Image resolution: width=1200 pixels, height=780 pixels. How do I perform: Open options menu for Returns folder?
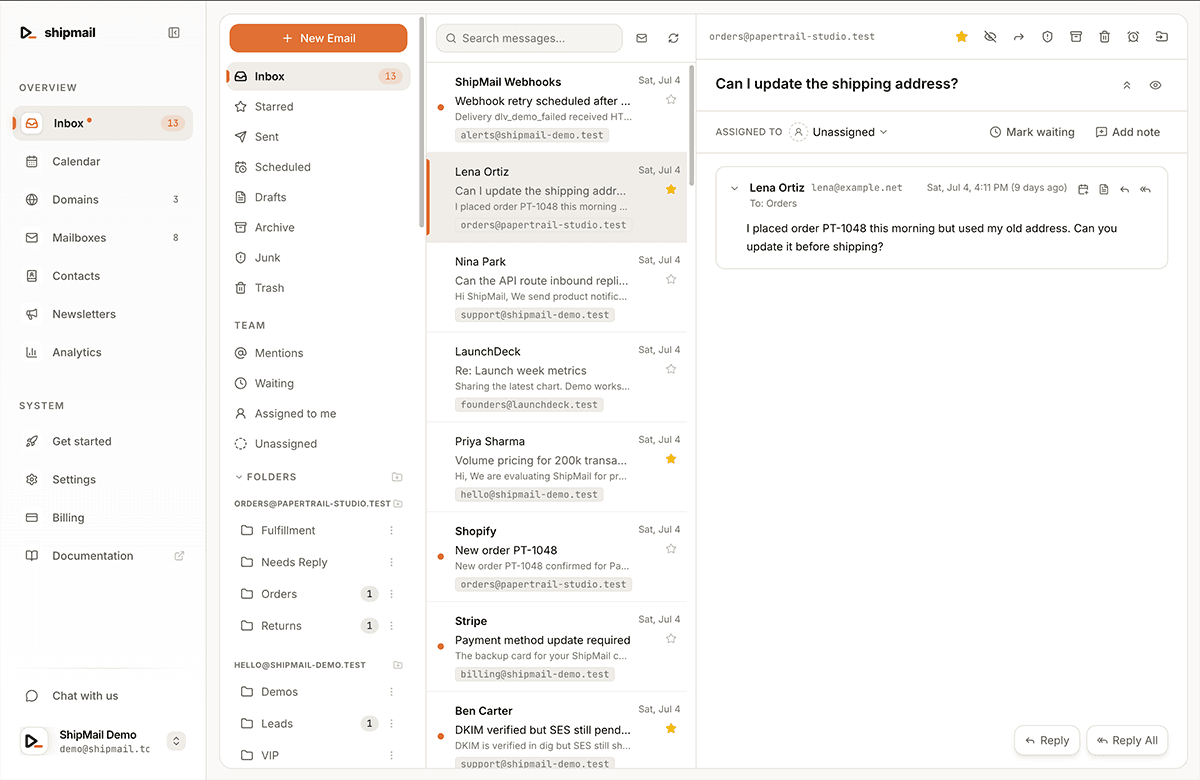click(x=391, y=626)
